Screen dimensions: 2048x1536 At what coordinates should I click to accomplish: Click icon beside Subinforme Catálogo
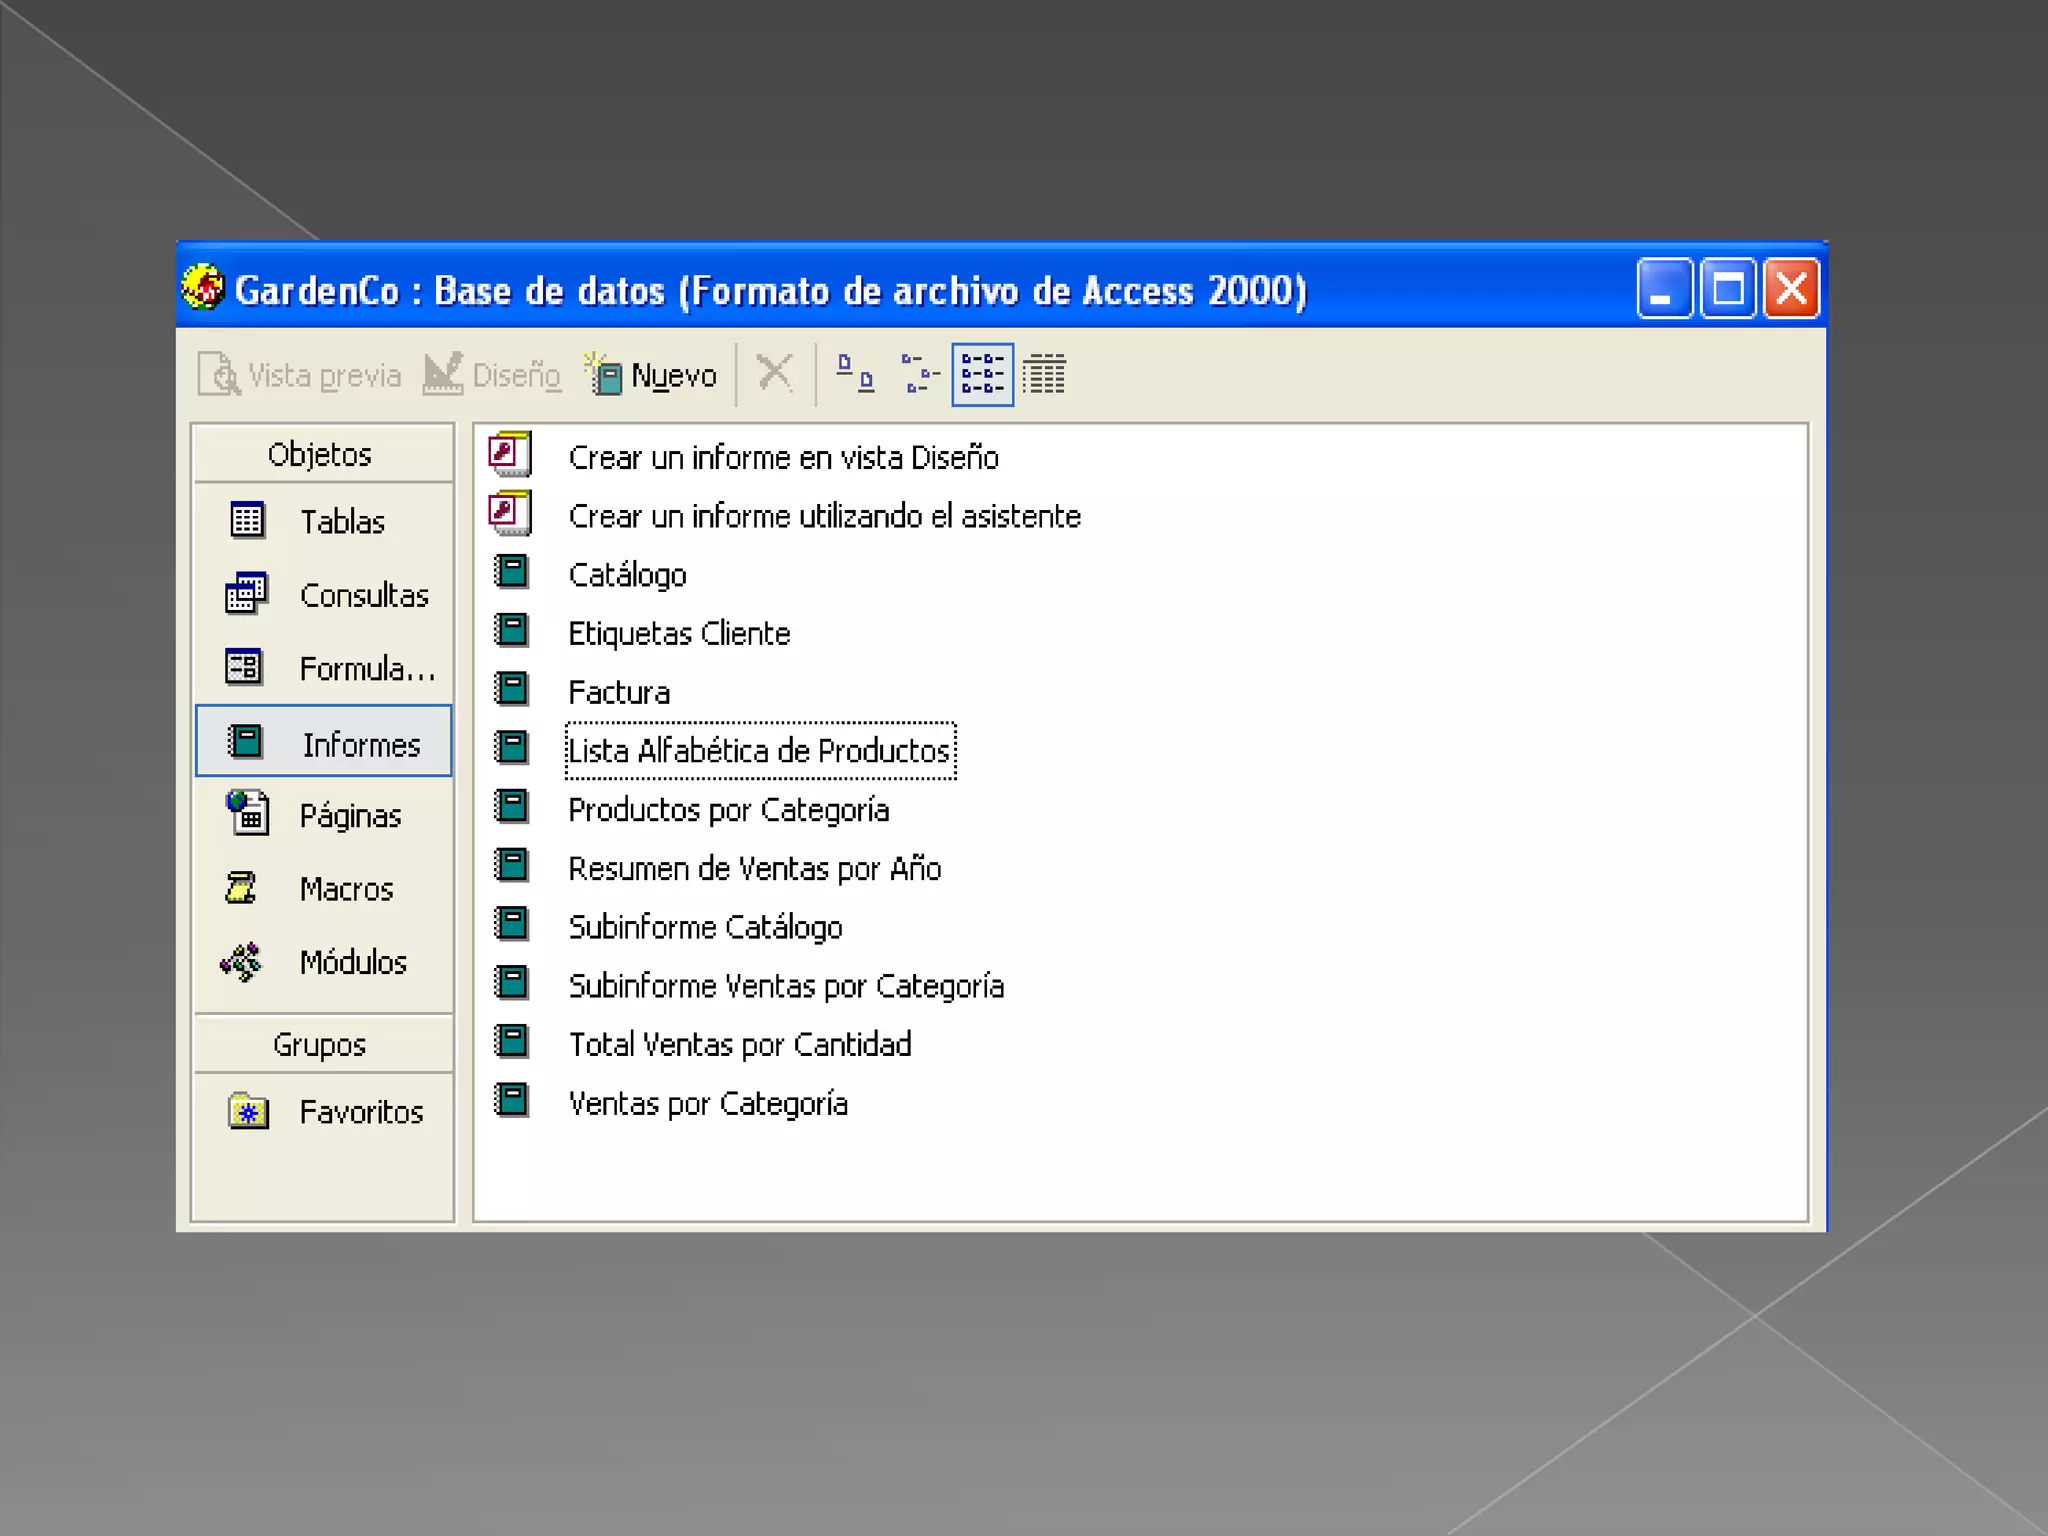(x=512, y=924)
